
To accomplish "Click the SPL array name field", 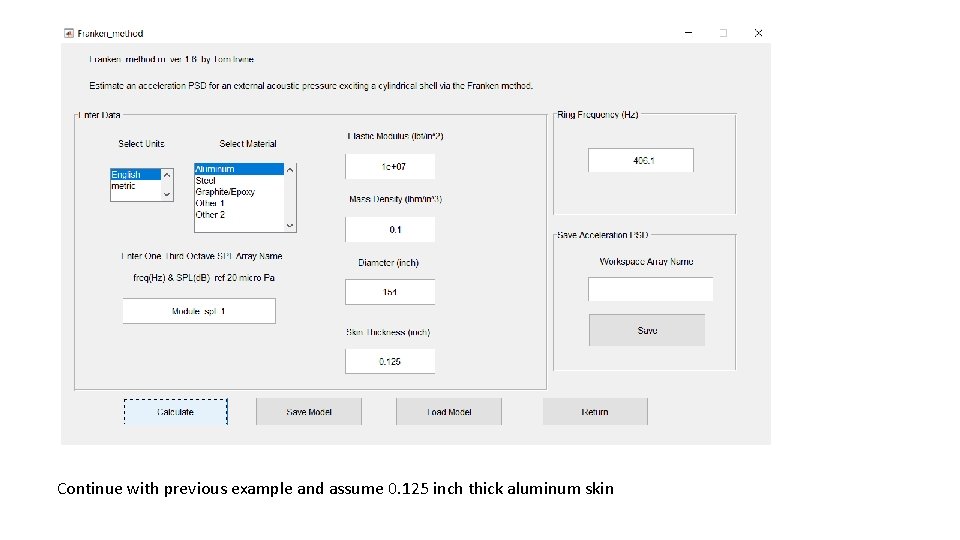I will 199,311.
